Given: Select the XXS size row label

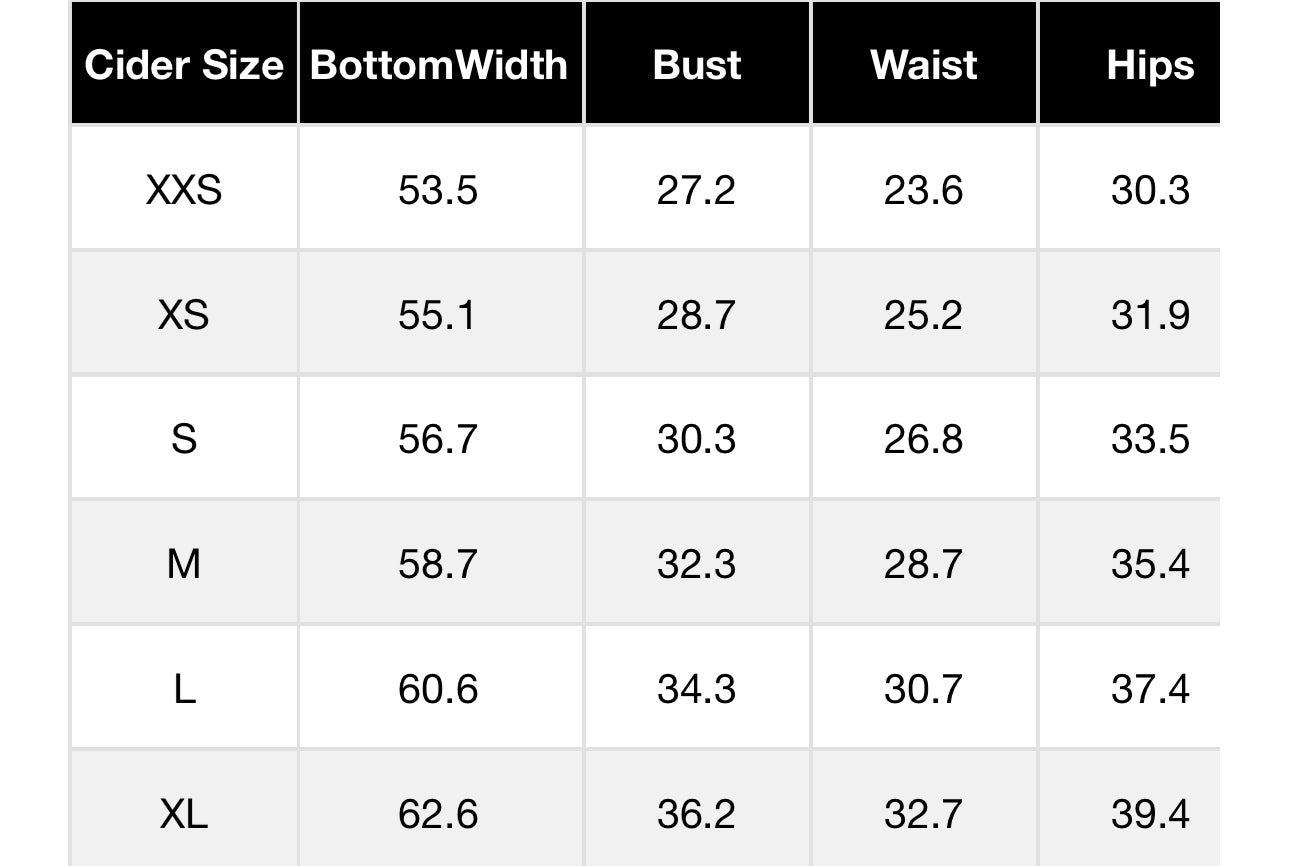Looking at the screenshot, I should pos(184,189).
